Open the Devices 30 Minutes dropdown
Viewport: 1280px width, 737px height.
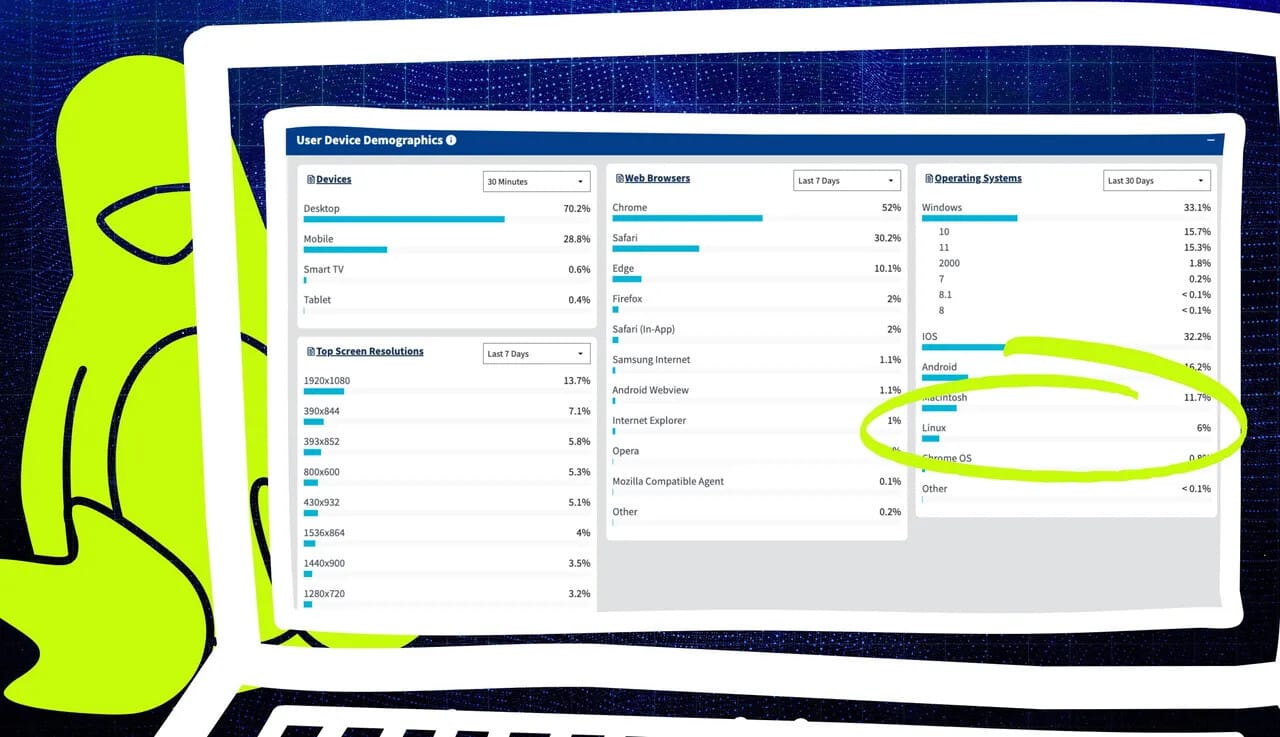pyautogui.click(x=536, y=181)
